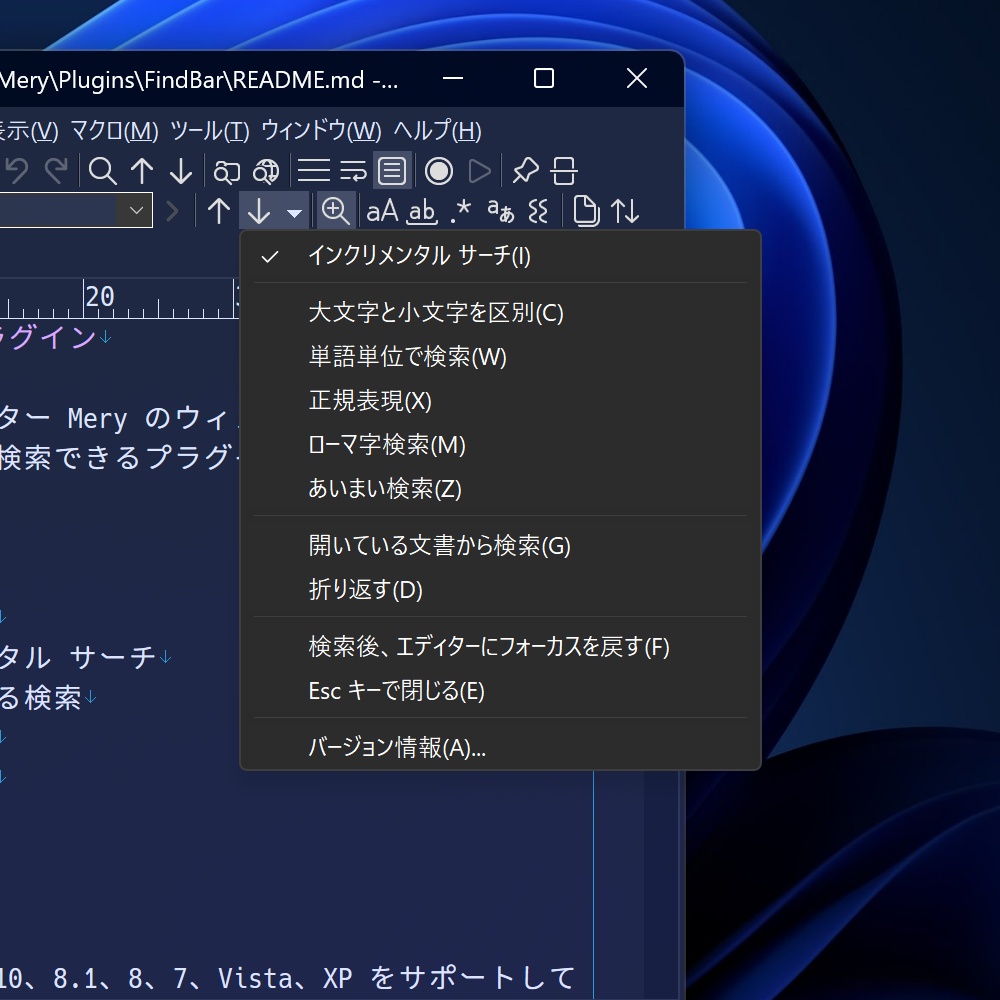Viewport: 1000px width, 1000px height.
Task: Open the ヘルプ(H) menu
Action: click(x=438, y=131)
